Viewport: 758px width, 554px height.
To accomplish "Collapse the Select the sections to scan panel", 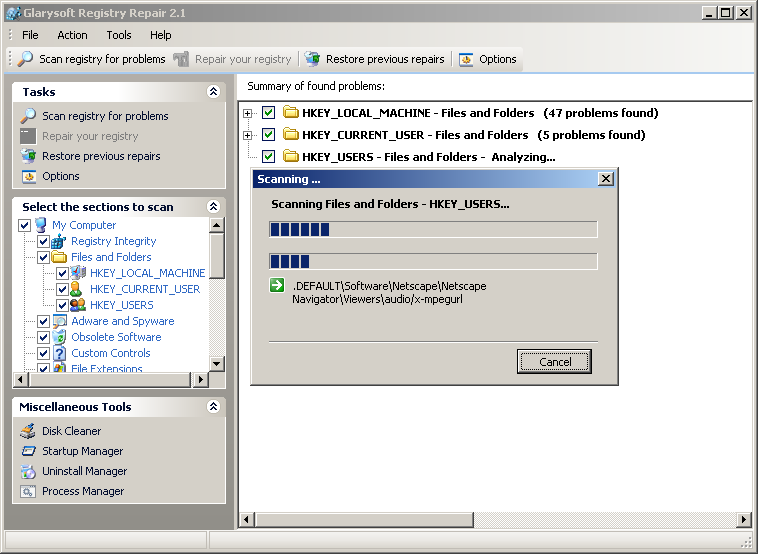I will click(x=213, y=206).
